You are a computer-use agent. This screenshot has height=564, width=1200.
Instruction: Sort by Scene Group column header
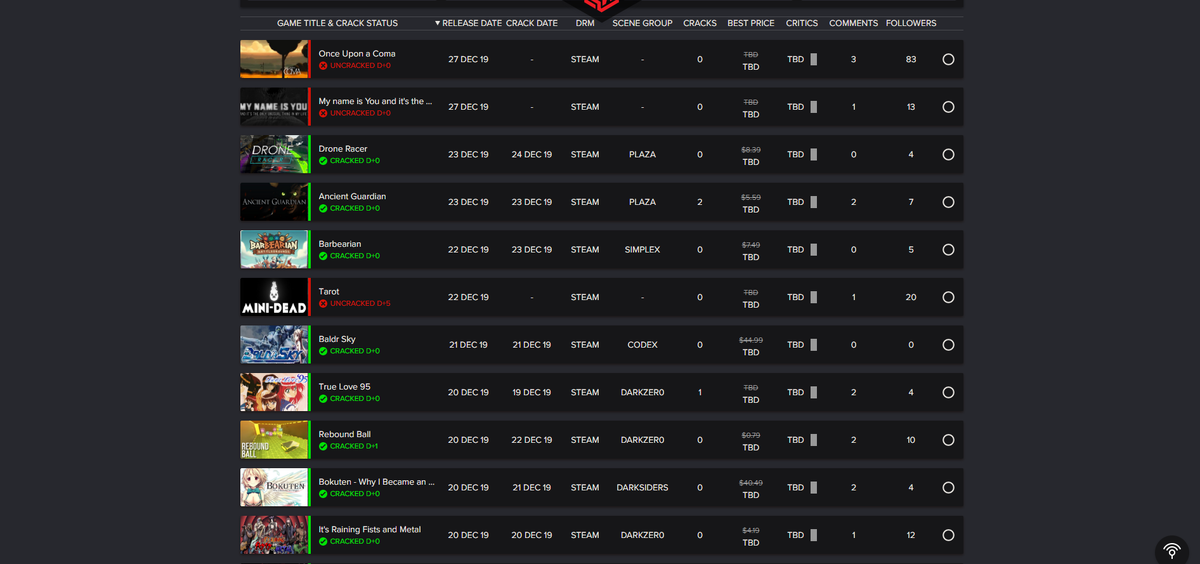pyautogui.click(x=642, y=23)
